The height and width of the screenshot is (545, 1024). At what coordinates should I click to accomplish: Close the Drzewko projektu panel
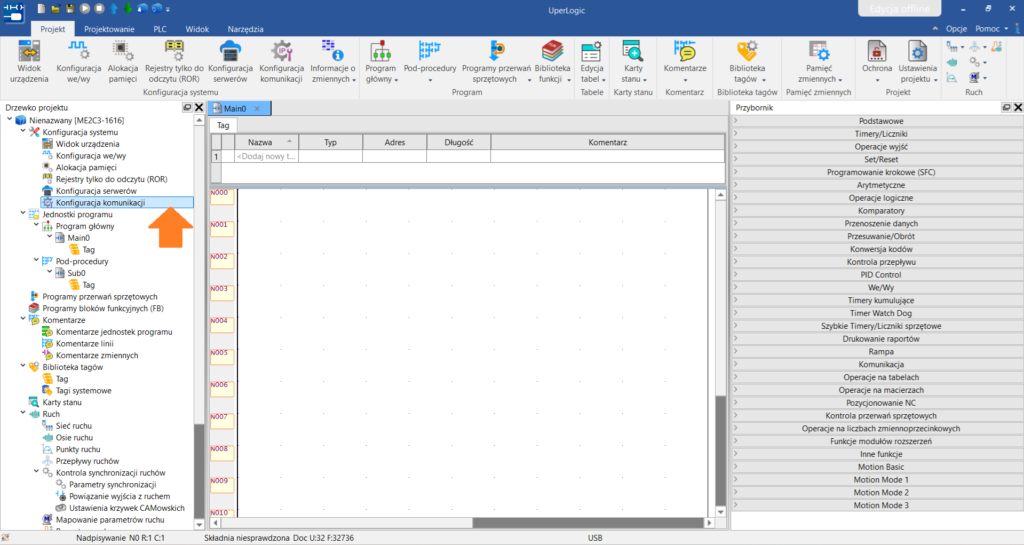[x=199, y=107]
